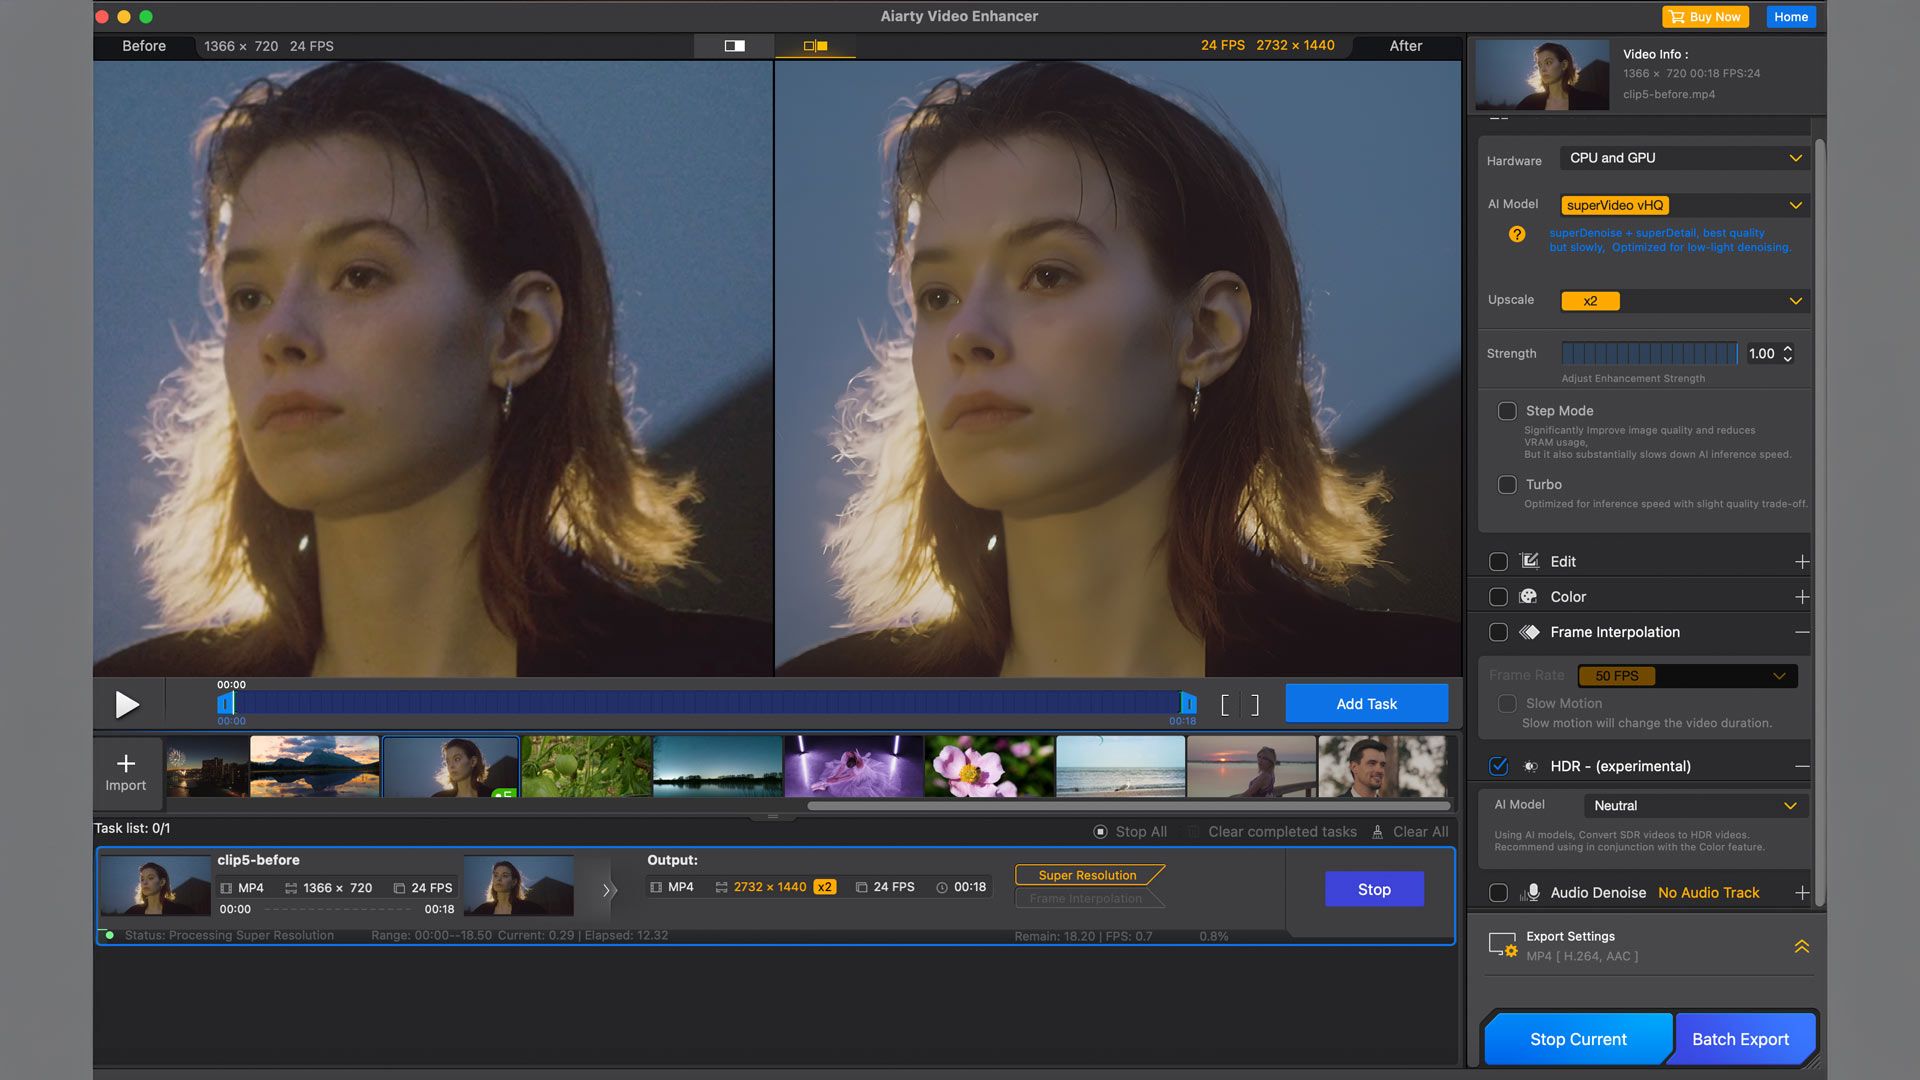The height and width of the screenshot is (1080, 1920).
Task: Enable the Turbo option
Action: 1507,485
